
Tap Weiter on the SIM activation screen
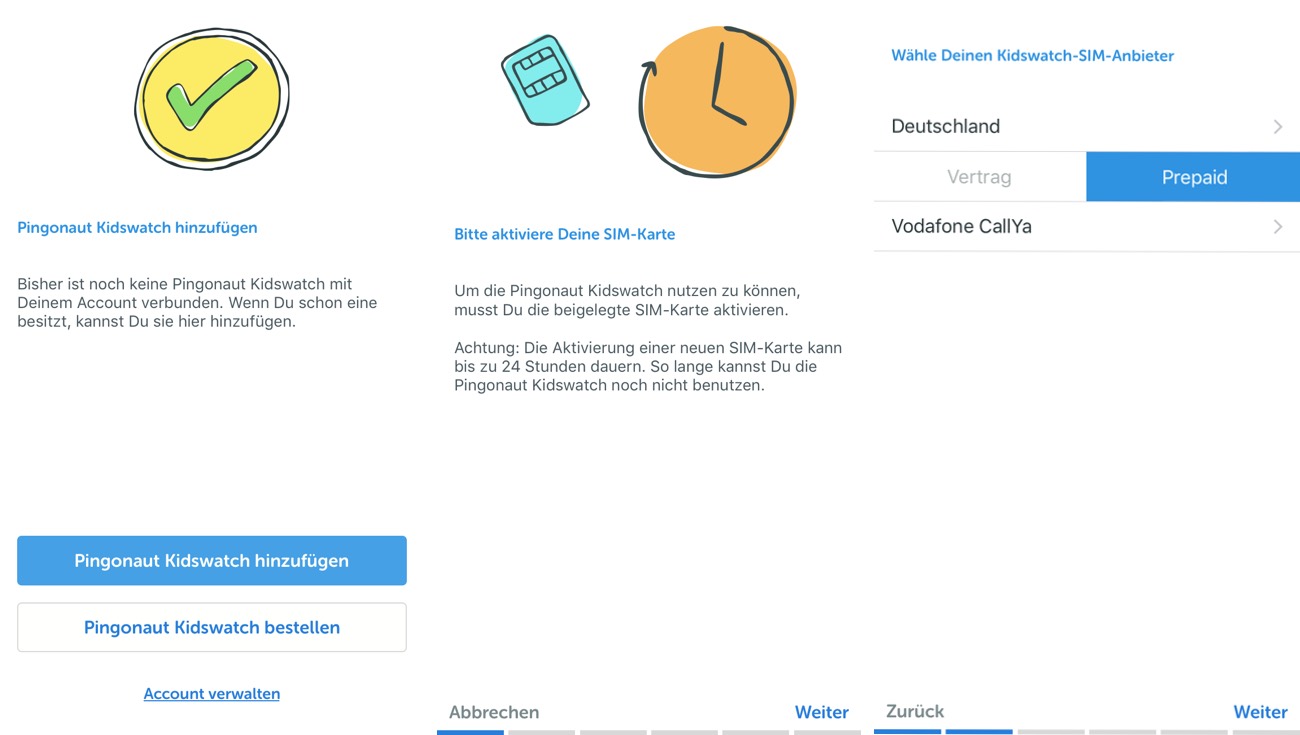click(822, 712)
